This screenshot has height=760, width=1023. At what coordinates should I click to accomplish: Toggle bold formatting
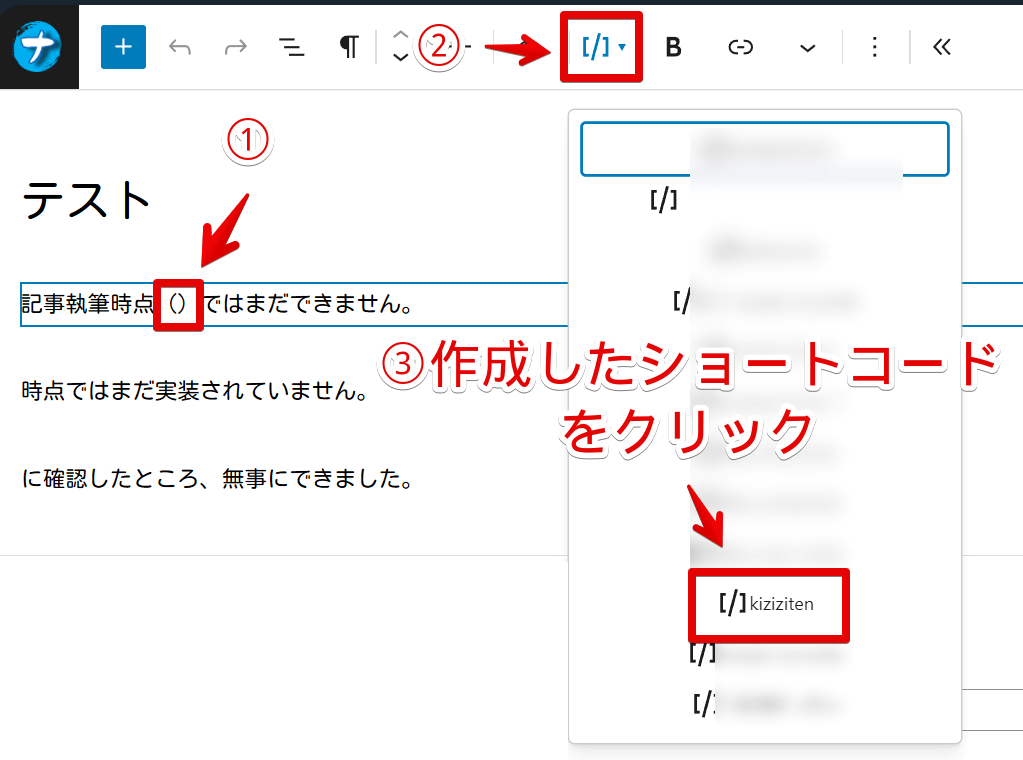pos(673,47)
